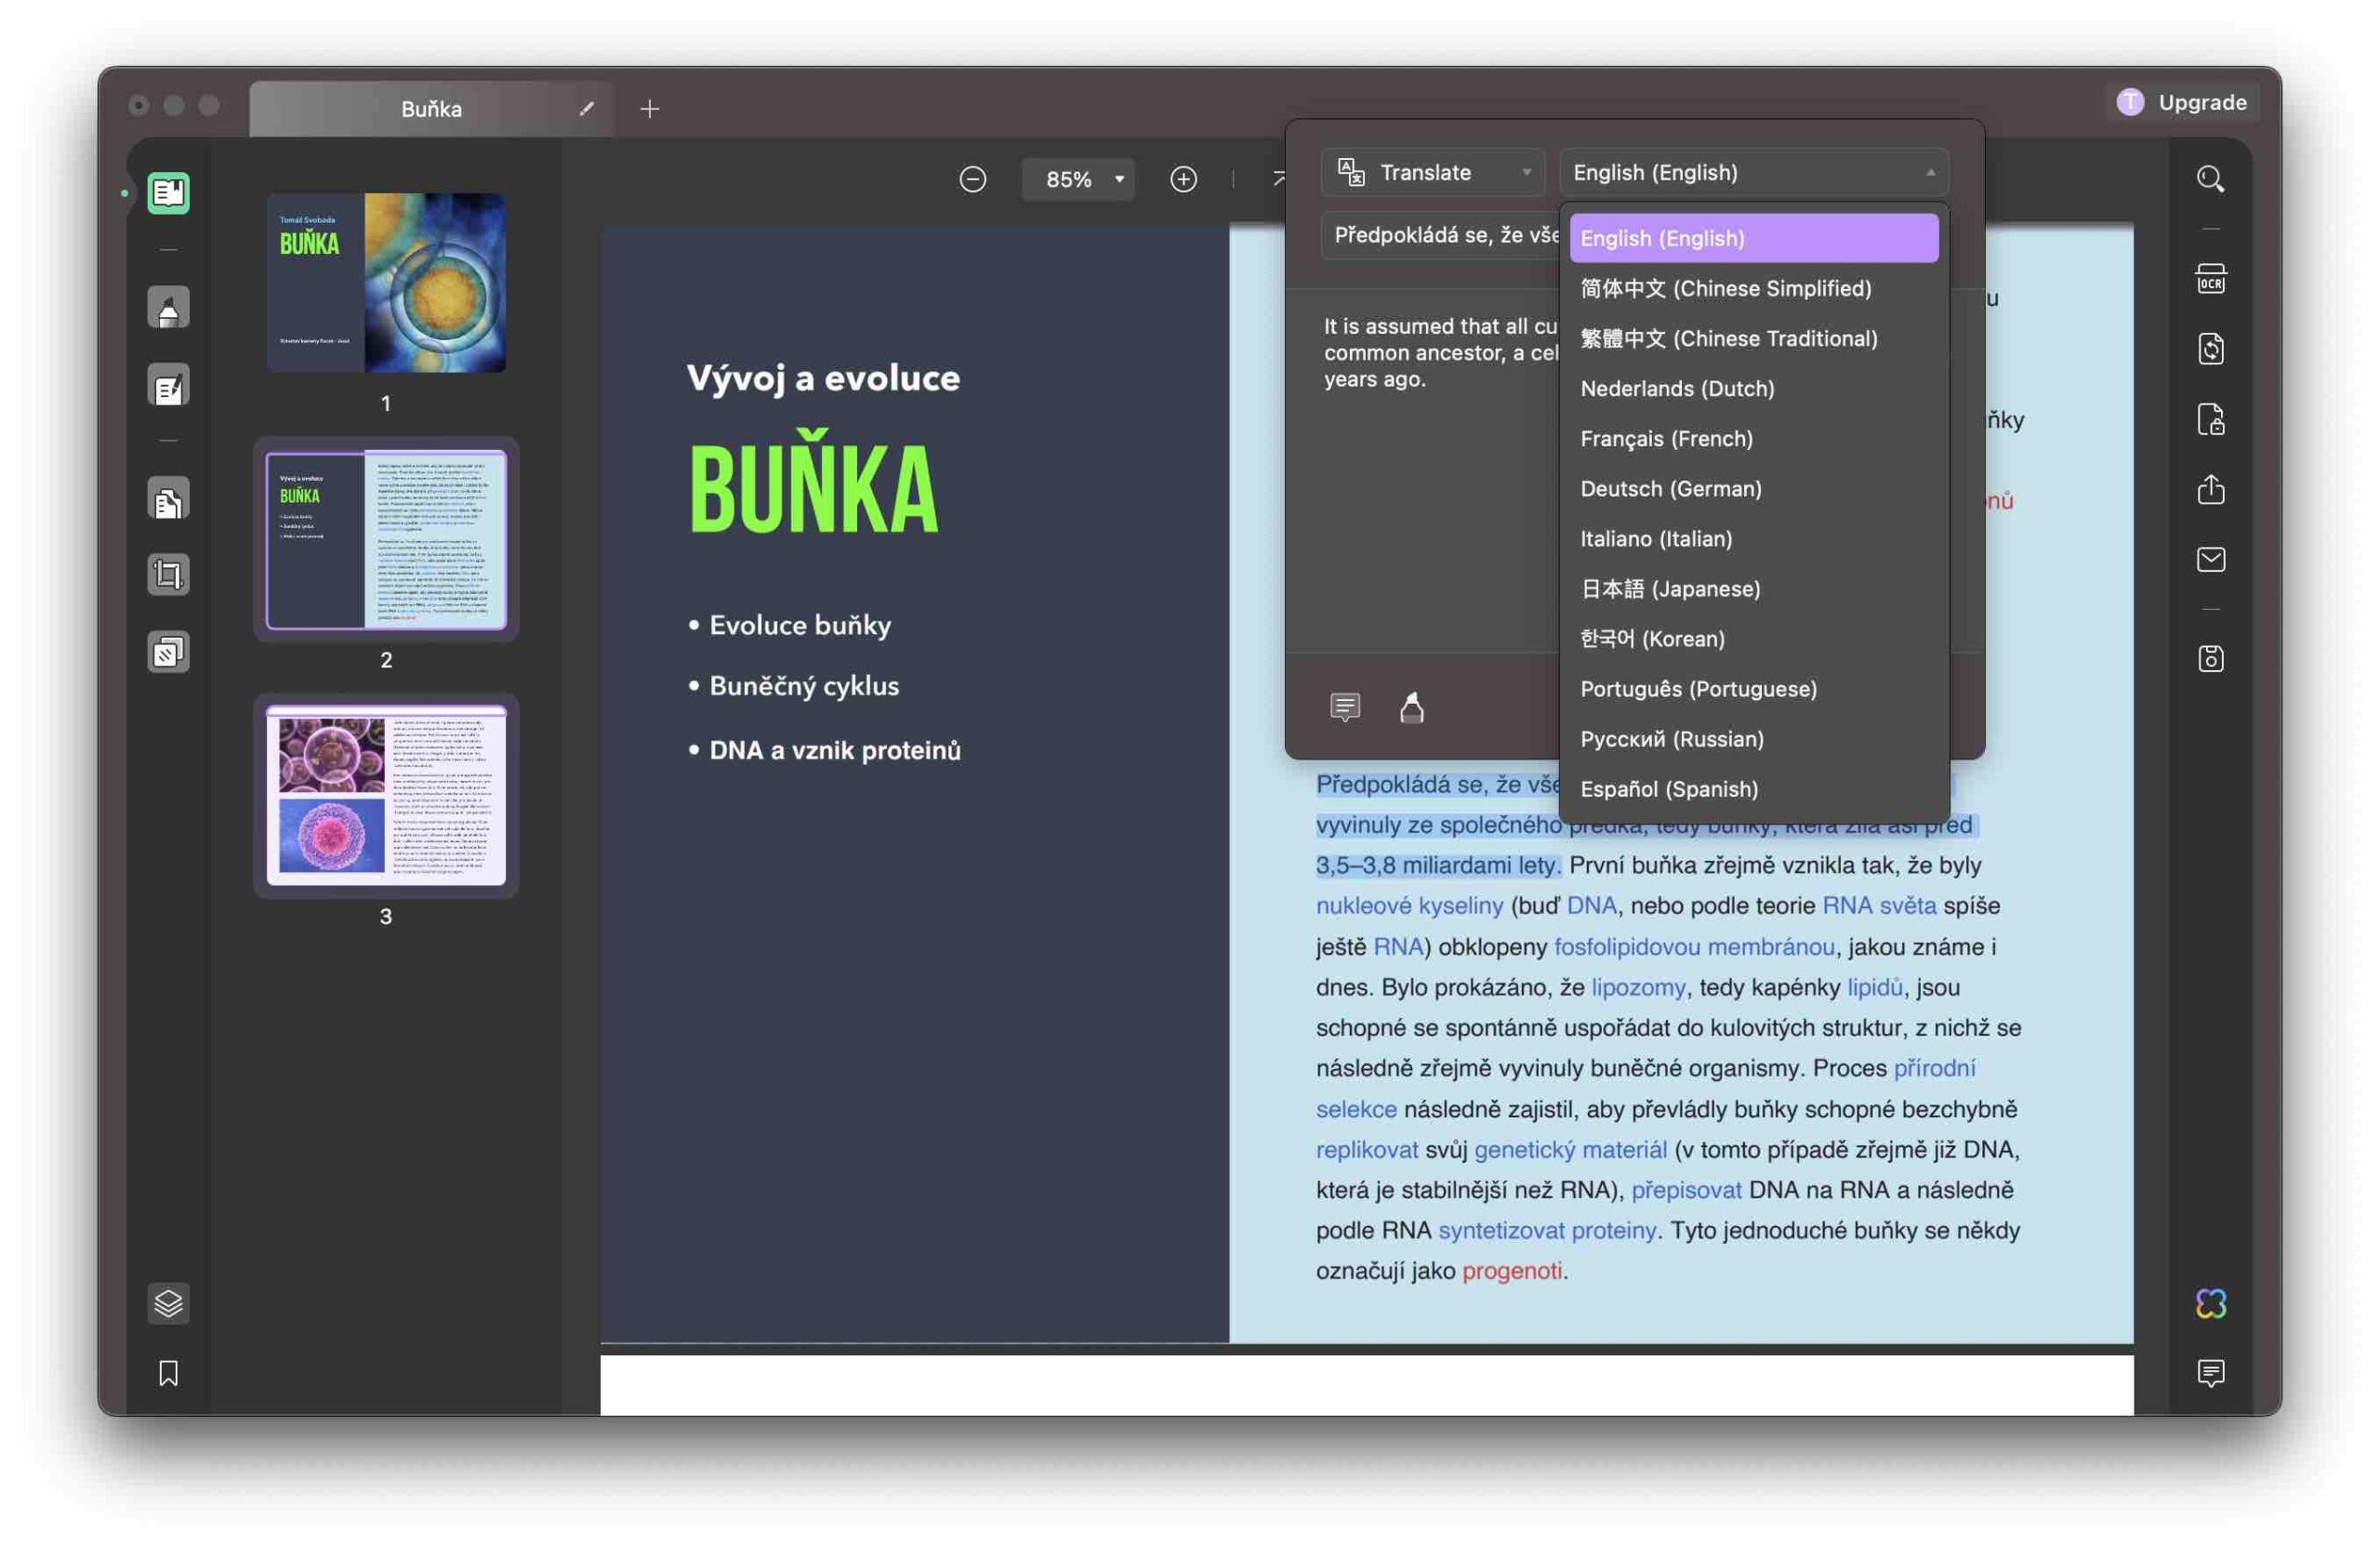Image resolution: width=2380 pixels, height=1546 pixels.
Task: Collapse the English (English) language dropdown
Action: pyautogui.click(x=1753, y=172)
